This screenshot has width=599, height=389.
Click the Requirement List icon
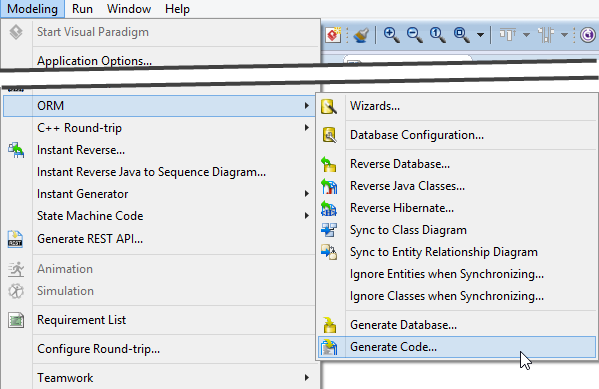coord(16,320)
